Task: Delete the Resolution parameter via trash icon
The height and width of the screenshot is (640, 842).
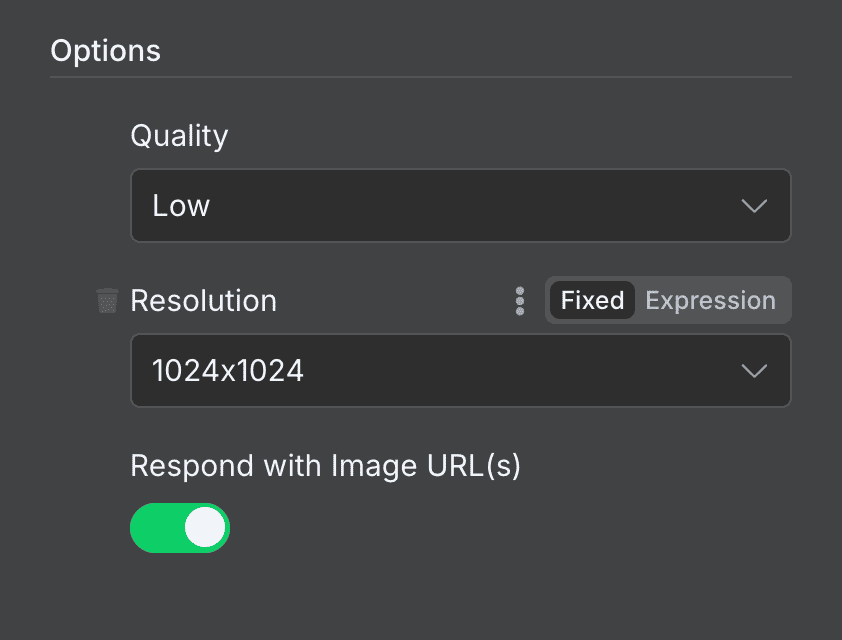Action: [106, 300]
